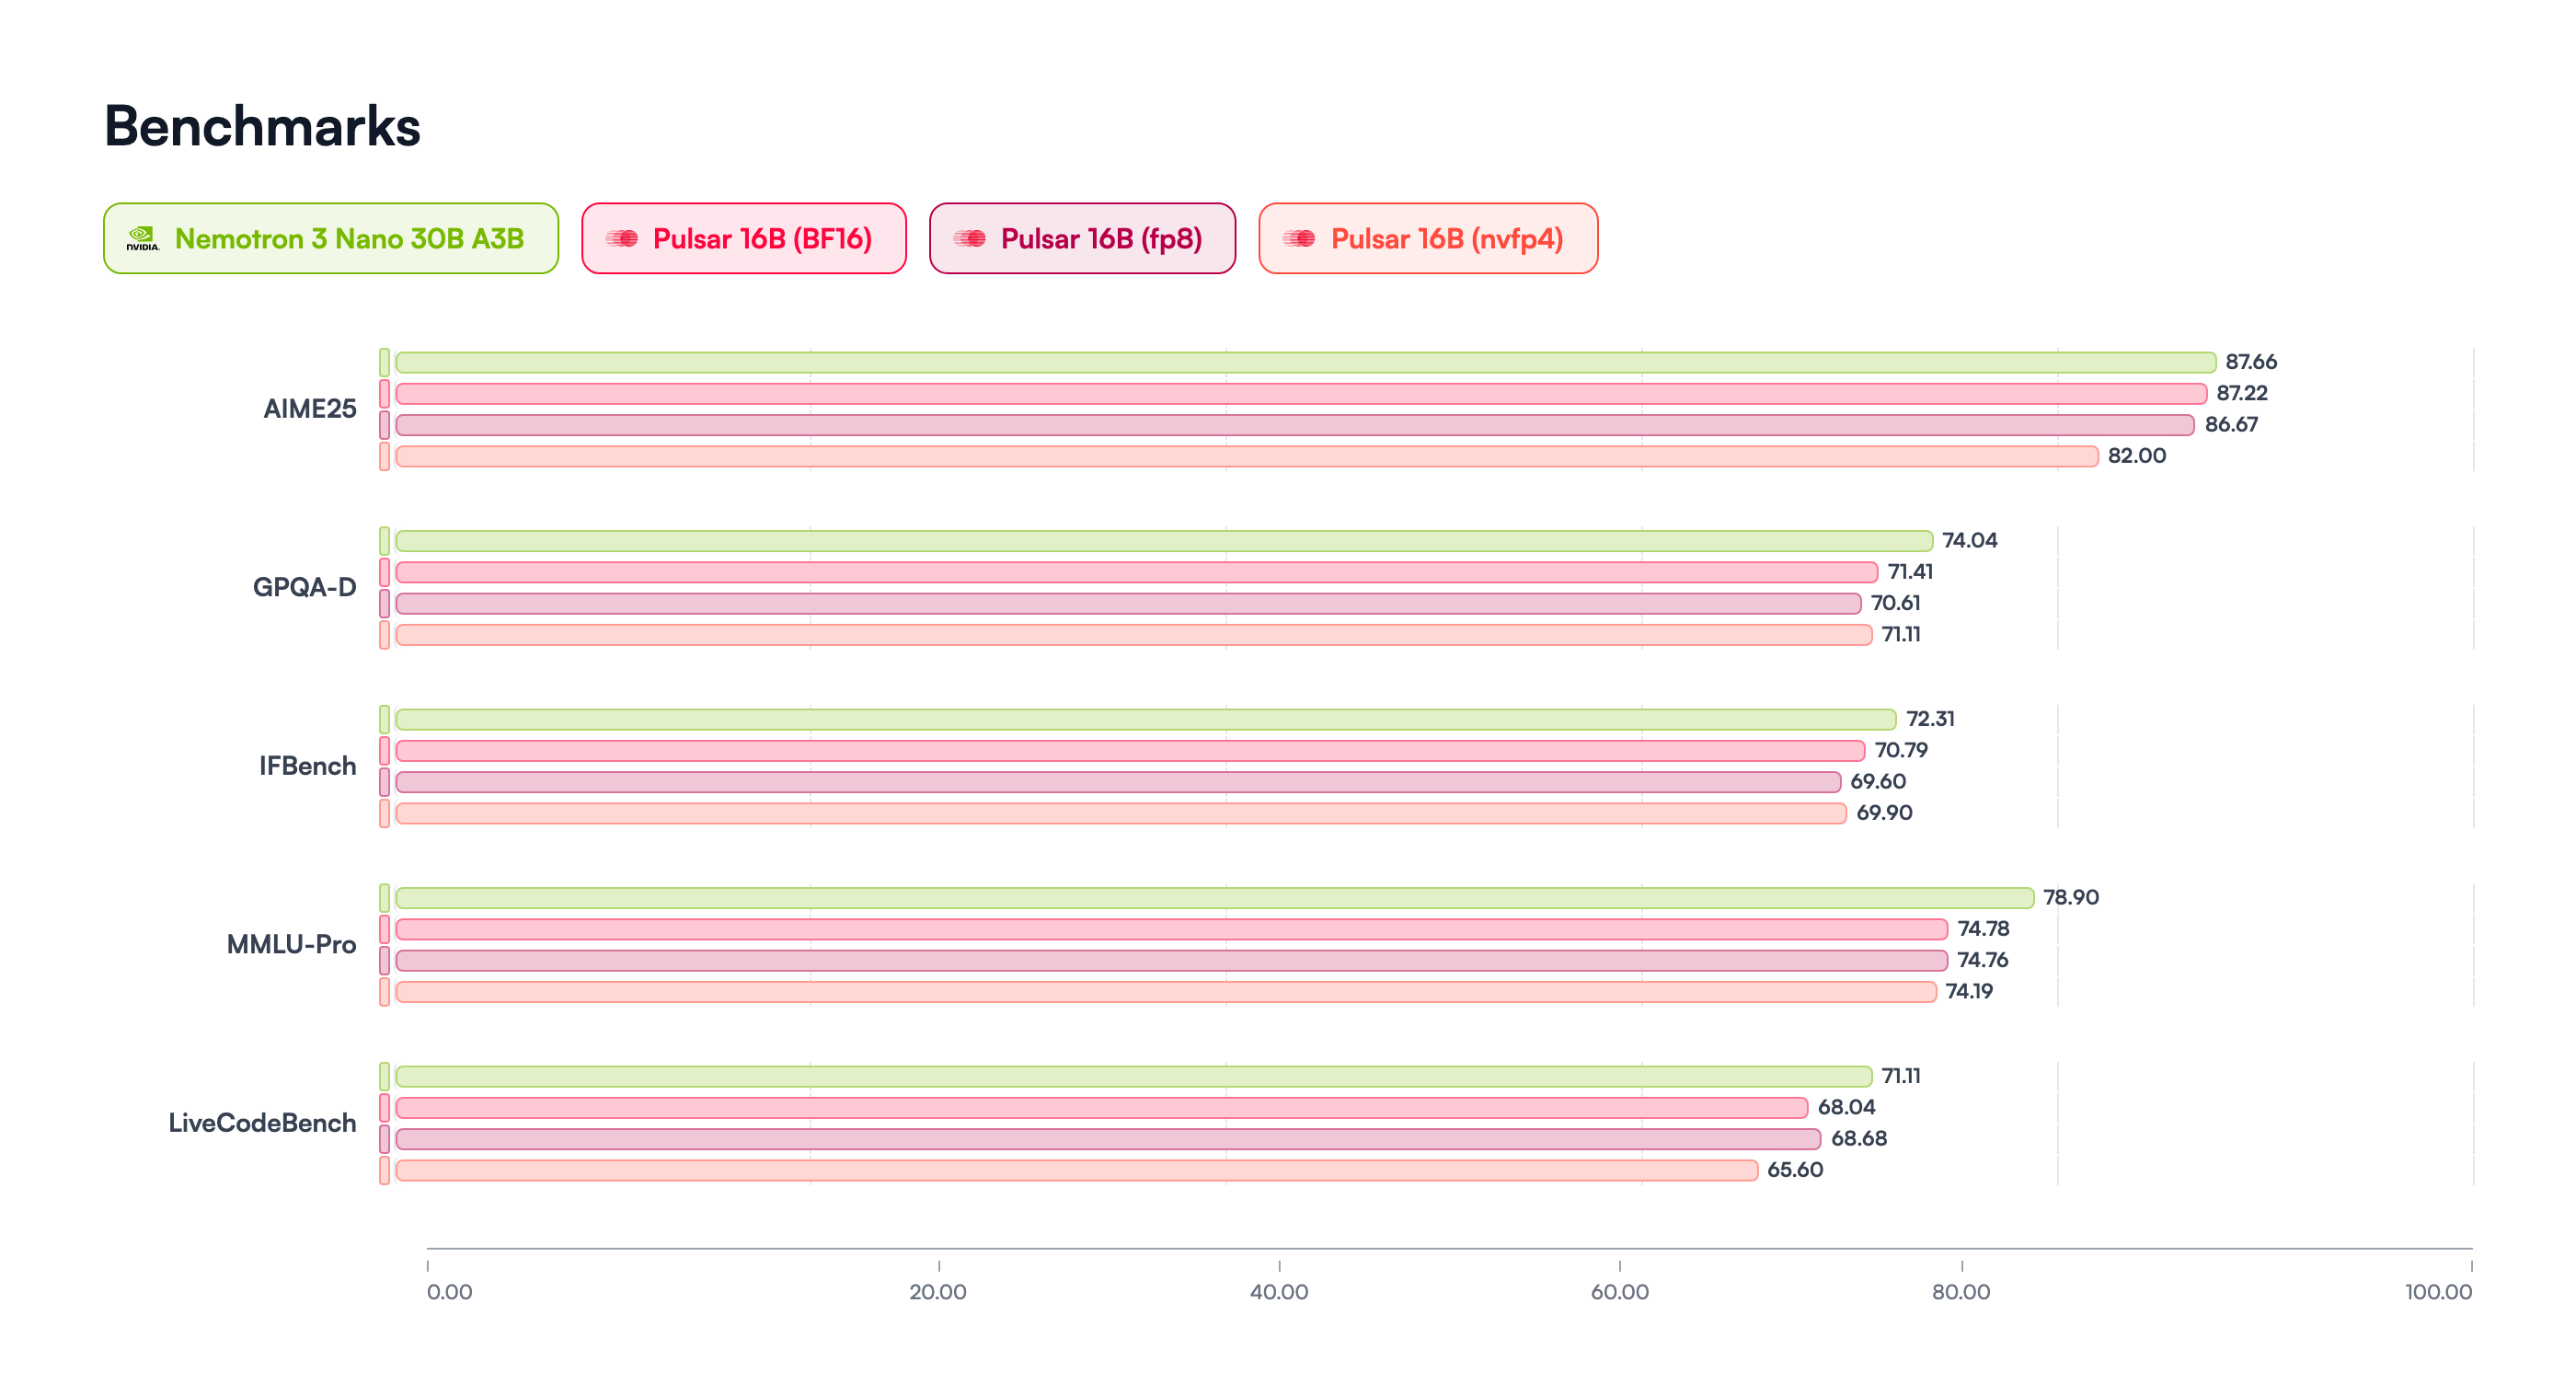Click the mauve LiveCodeBench fp8 bar

[1109, 1139]
